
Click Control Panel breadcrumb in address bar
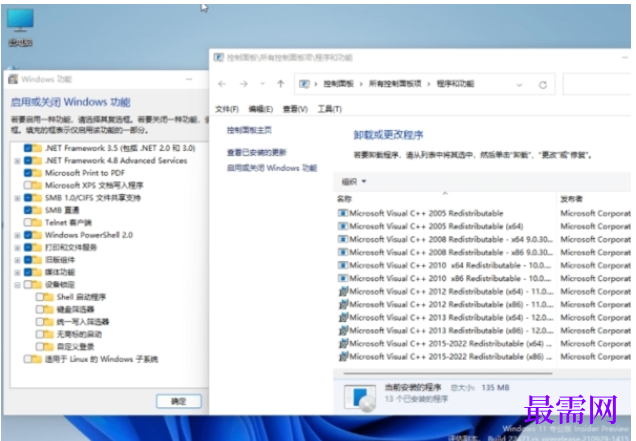click(338, 84)
